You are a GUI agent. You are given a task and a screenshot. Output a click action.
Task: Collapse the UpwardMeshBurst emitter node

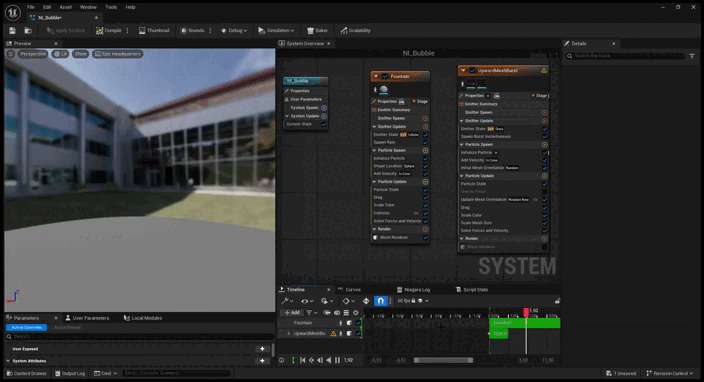(463, 70)
